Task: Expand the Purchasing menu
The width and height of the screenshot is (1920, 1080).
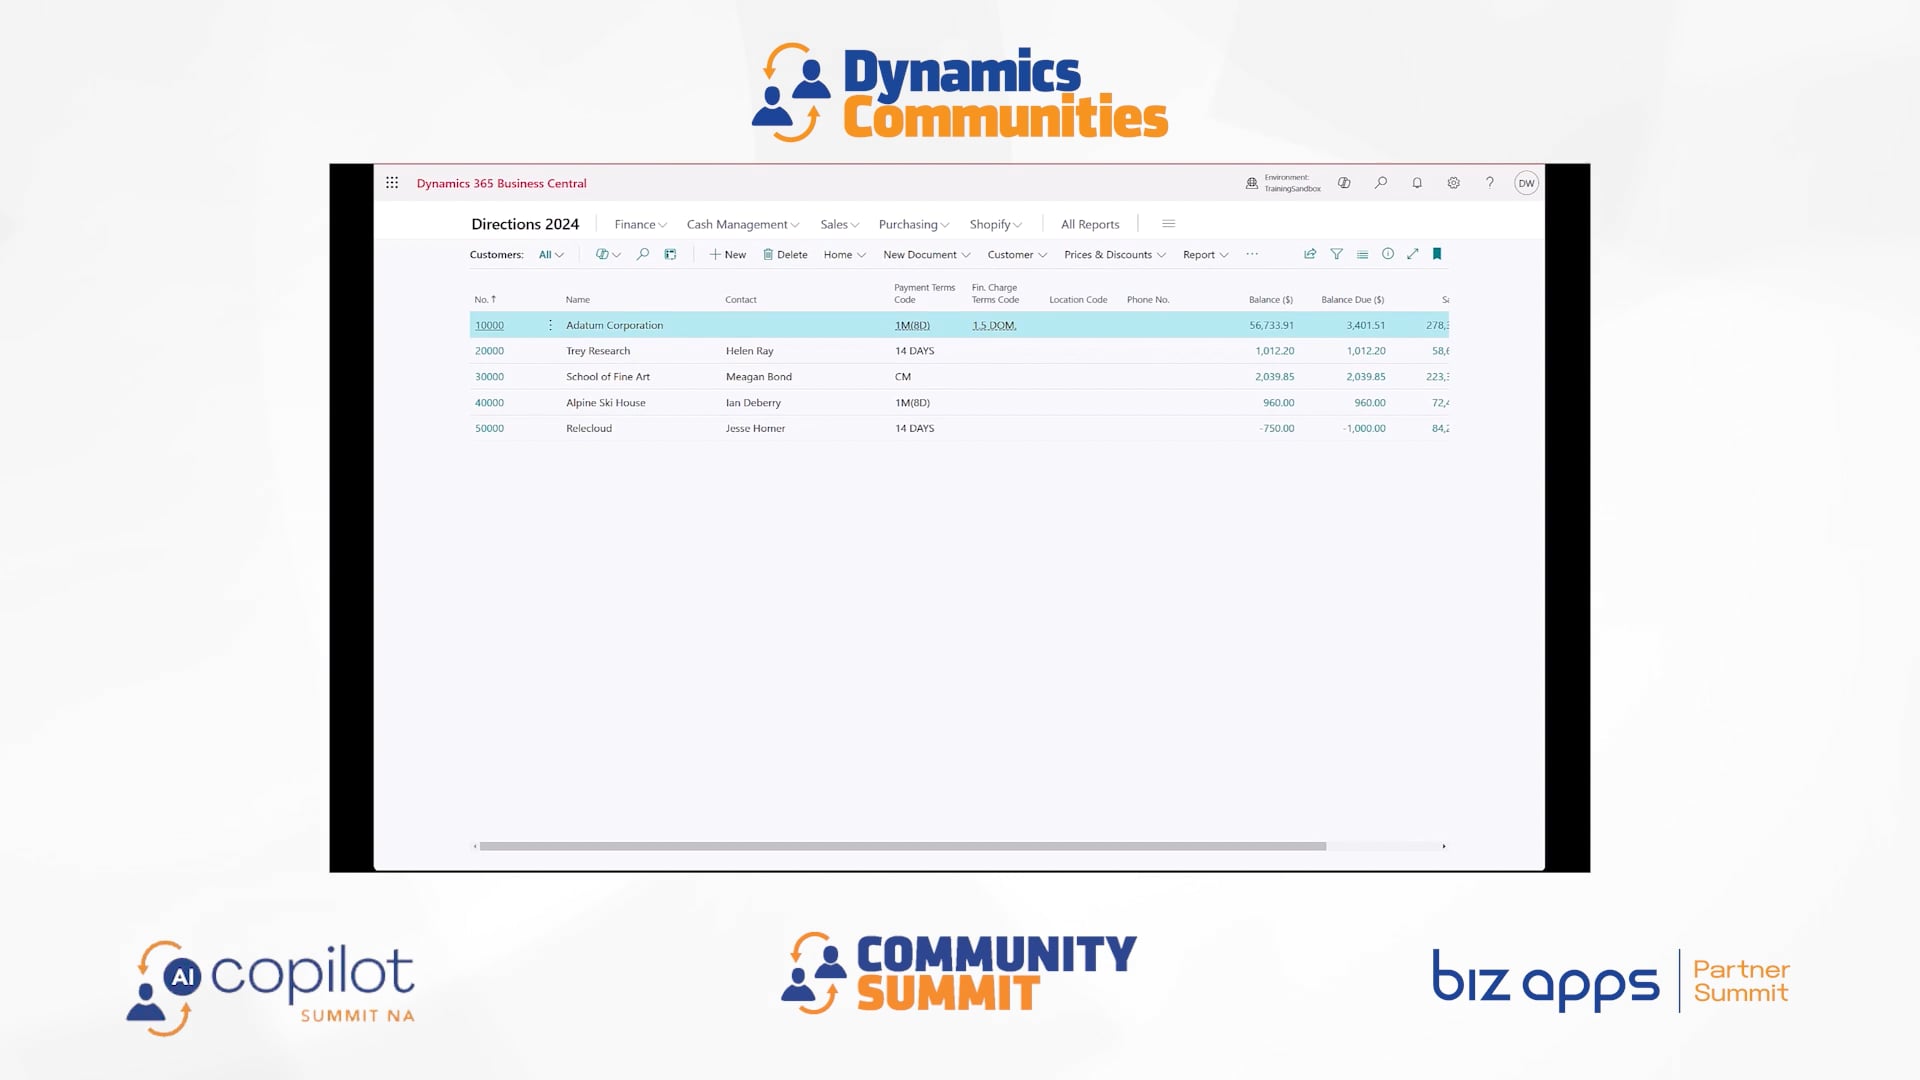Action: pos(914,224)
